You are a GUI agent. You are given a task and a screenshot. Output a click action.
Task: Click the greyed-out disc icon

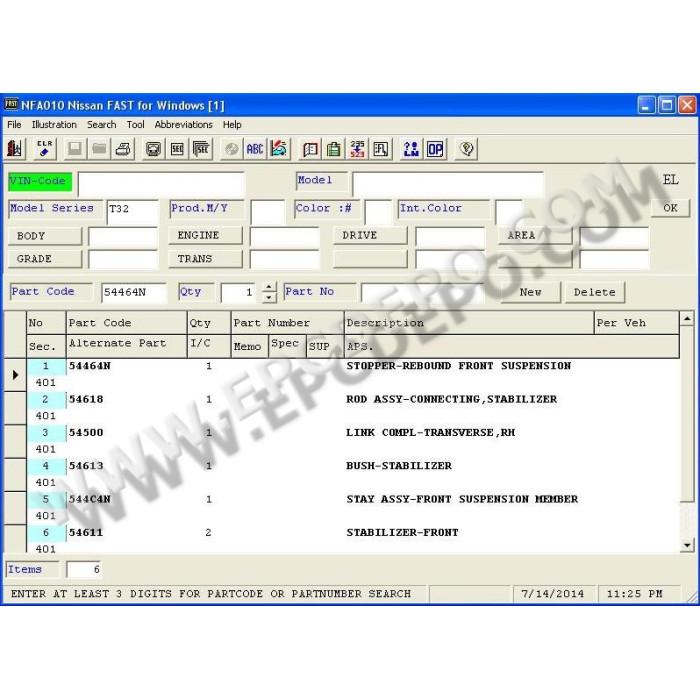pyautogui.click(x=231, y=149)
